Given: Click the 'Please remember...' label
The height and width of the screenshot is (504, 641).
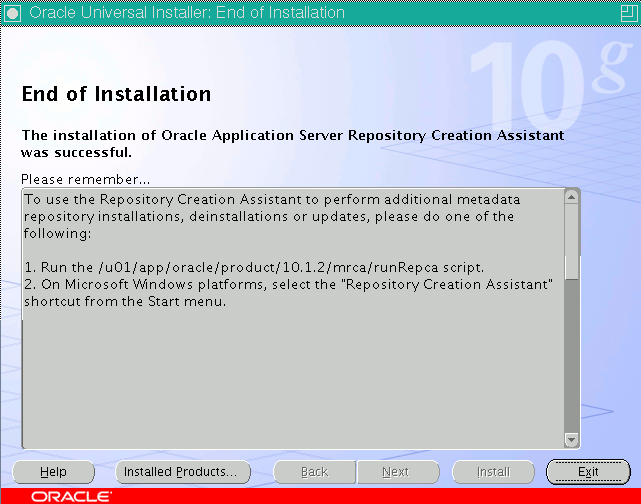Looking at the screenshot, I should [x=85, y=179].
